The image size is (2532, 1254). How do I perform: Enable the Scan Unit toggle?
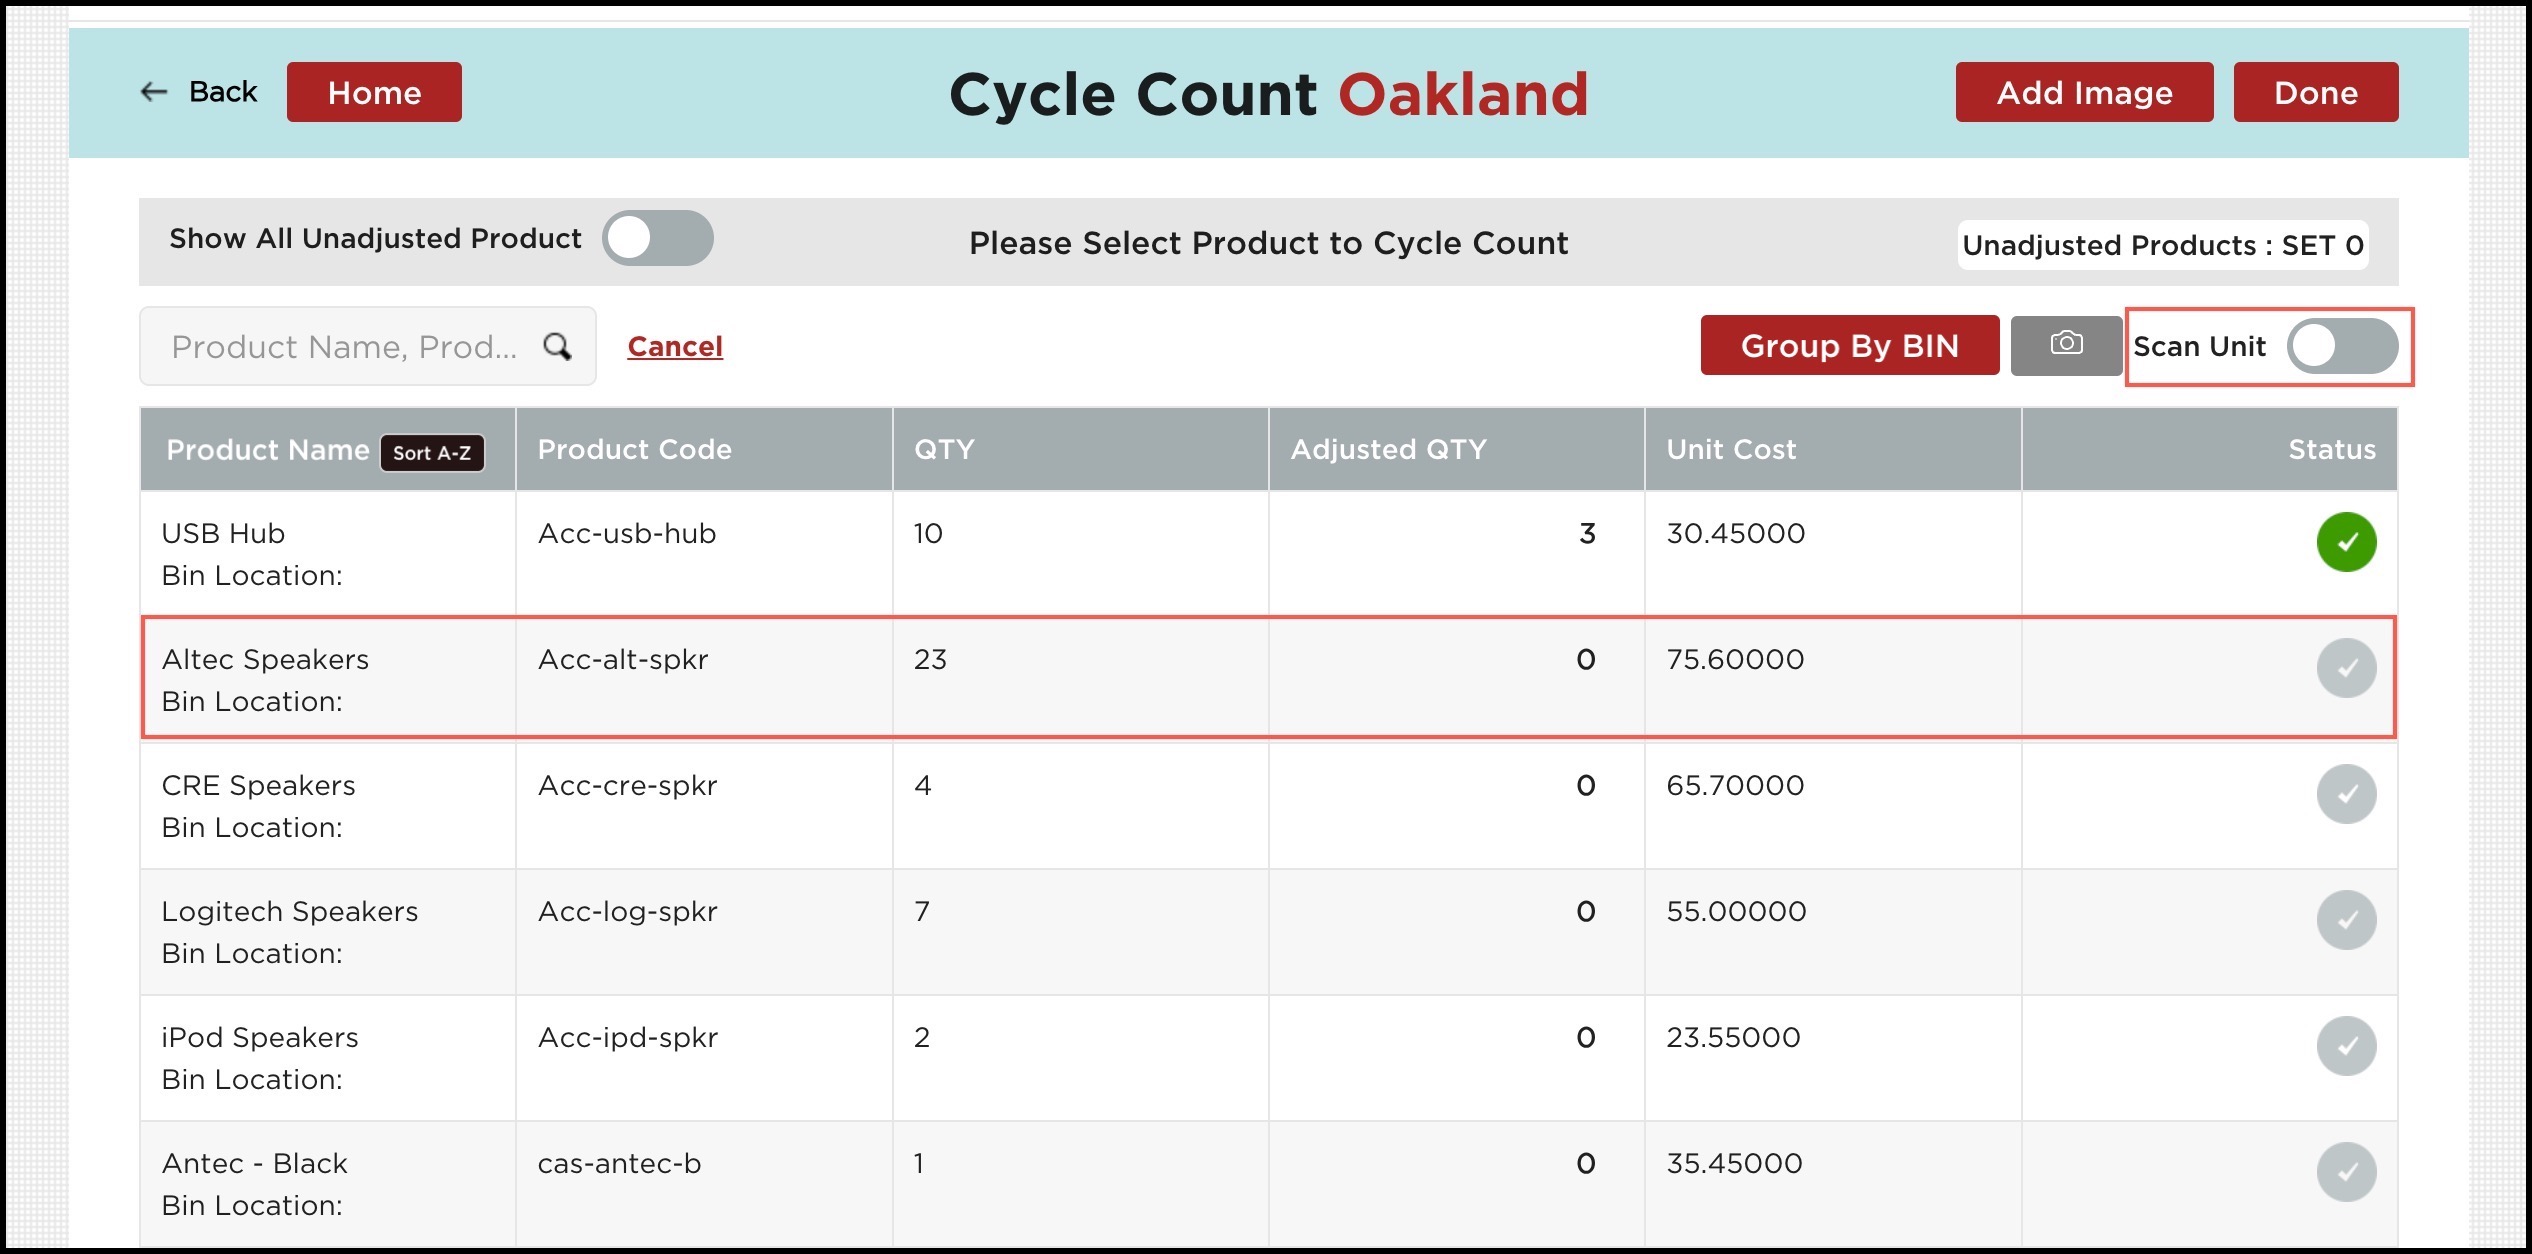coord(2341,346)
